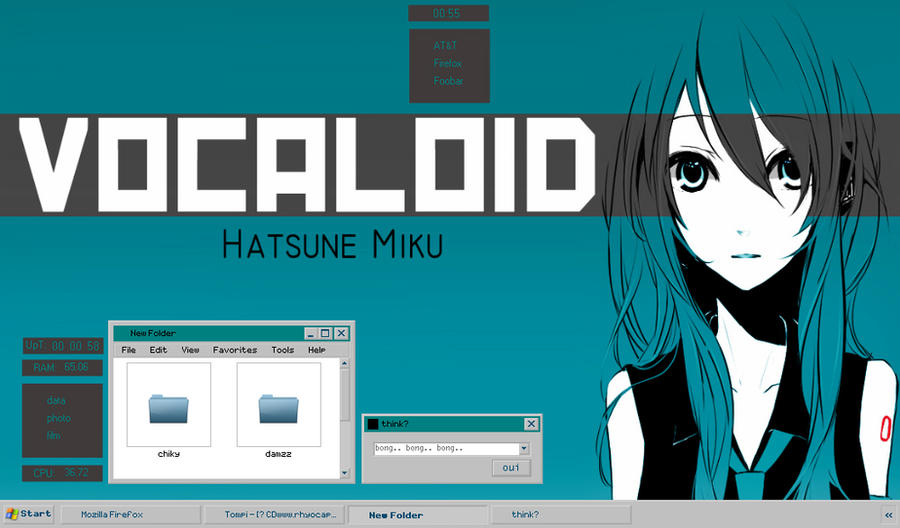Viewport: 900px width, 528px height.
Task: Click the New Folder scrollbar thumb
Action: 345,394
